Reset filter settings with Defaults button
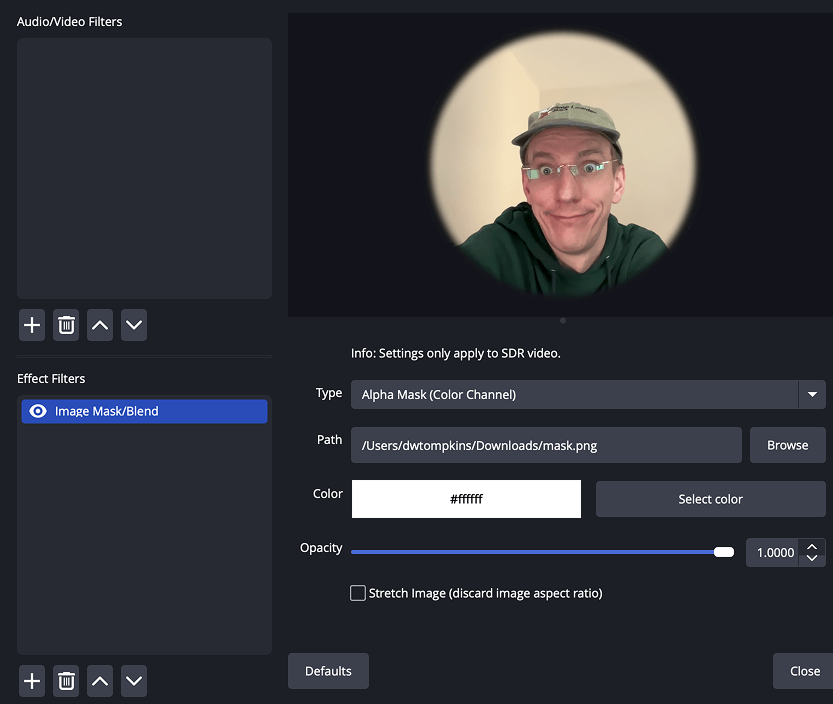Image resolution: width=833 pixels, height=704 pixels. 328,671
